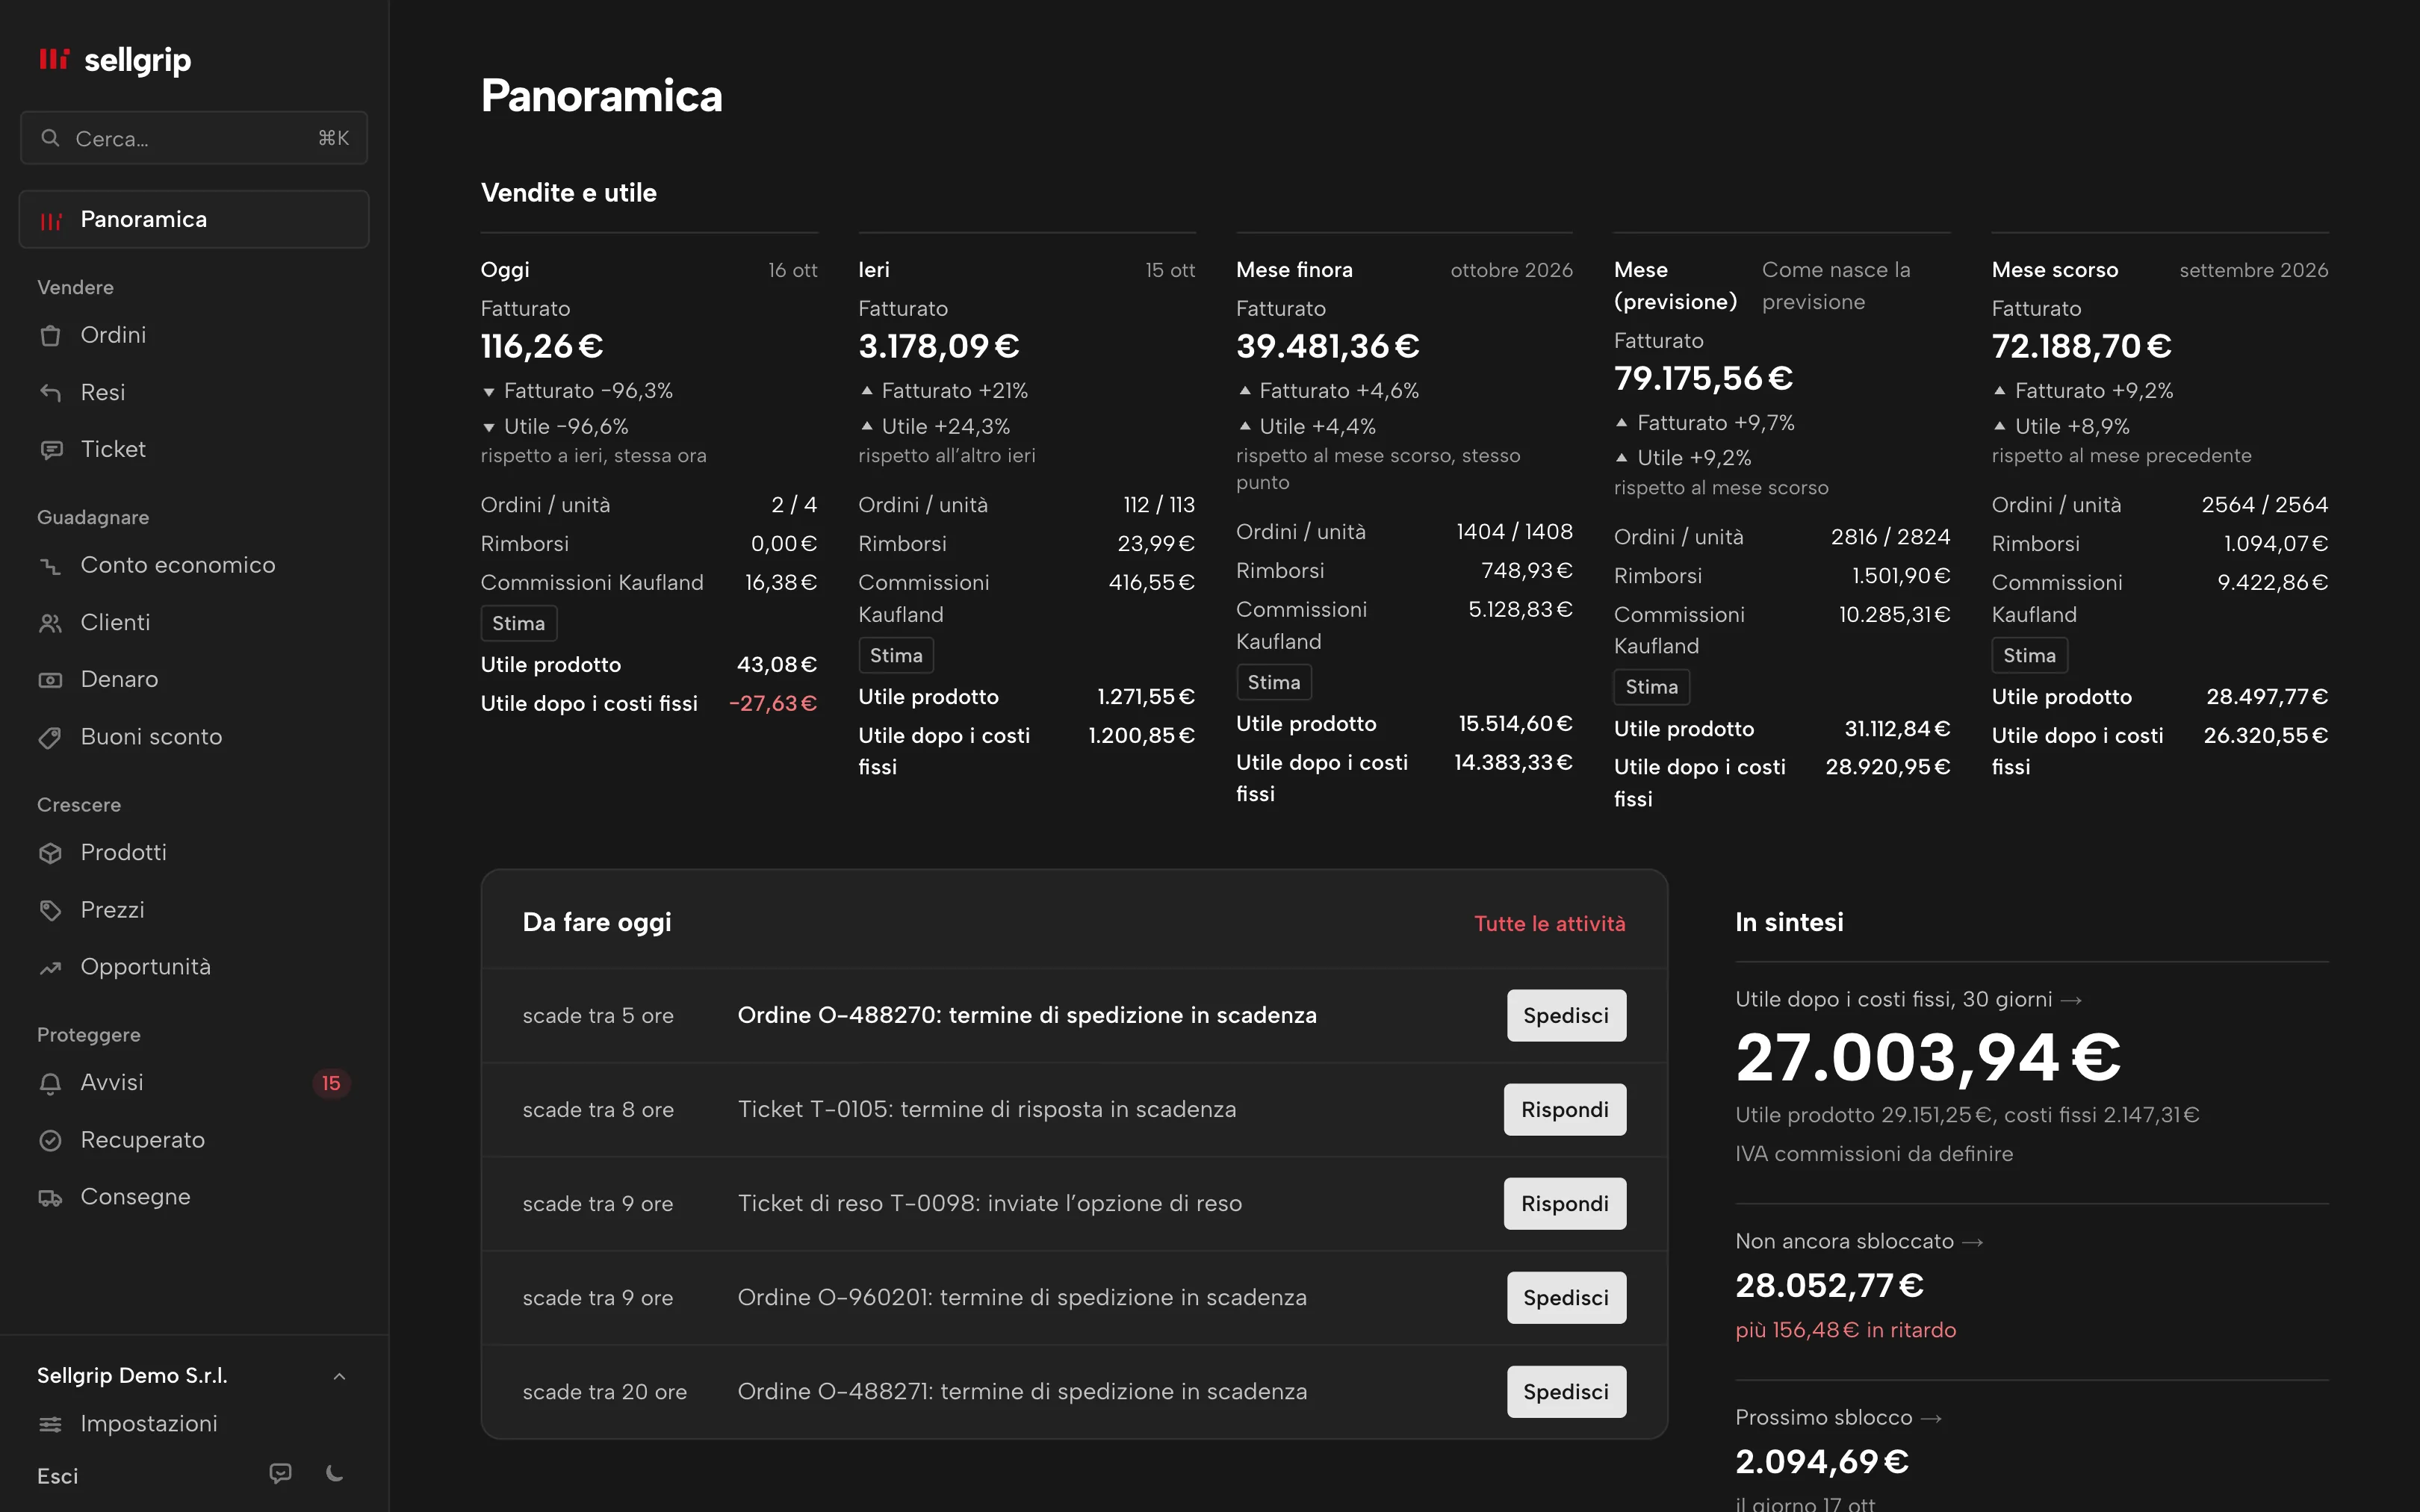Click the Opportunità trend icon

[50, 968]
